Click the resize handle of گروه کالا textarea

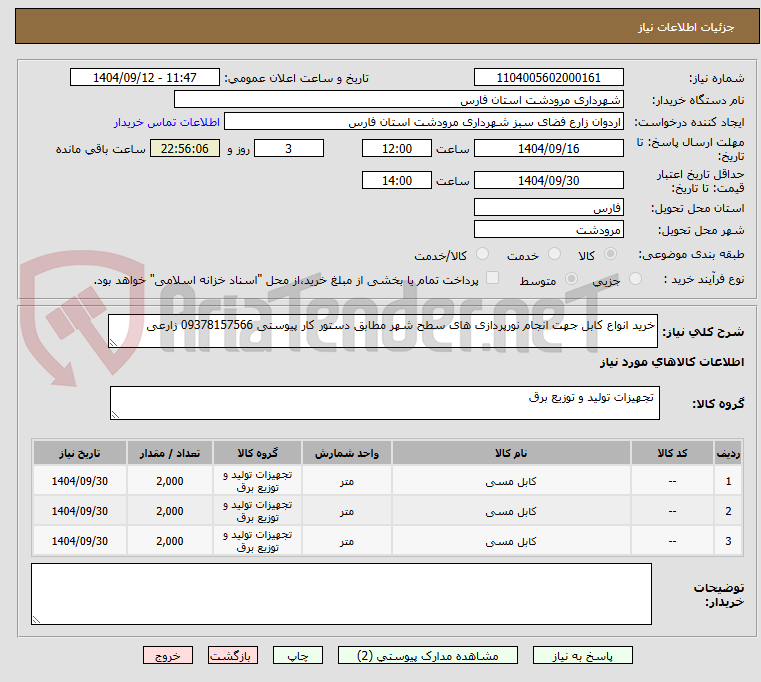115,415
